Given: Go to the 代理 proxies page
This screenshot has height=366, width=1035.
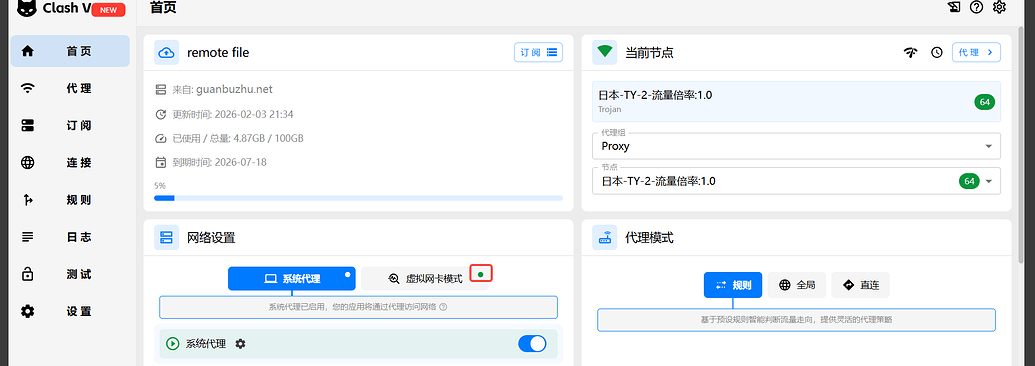Looking at the screenshot, I should point(70,88).
